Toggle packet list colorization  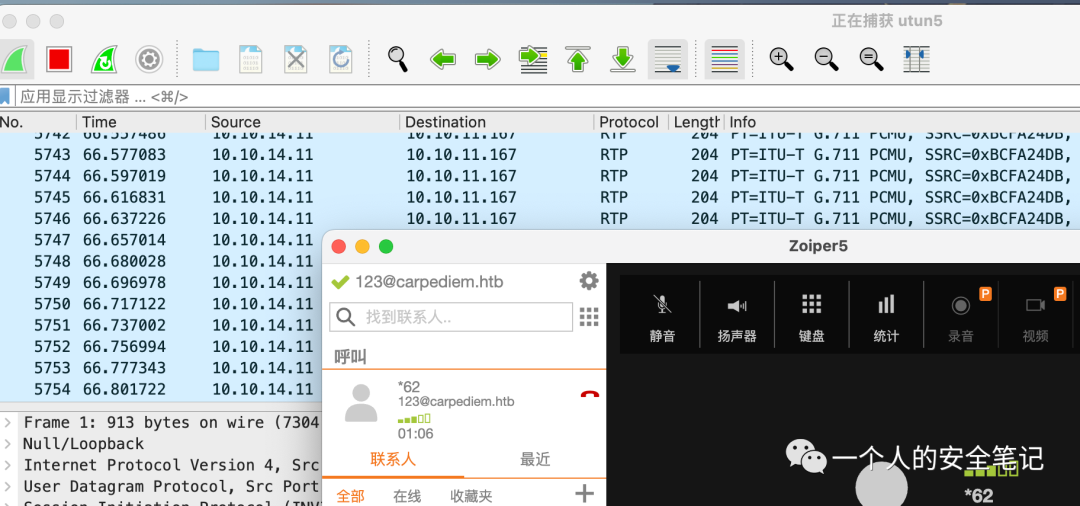[725, 59]
